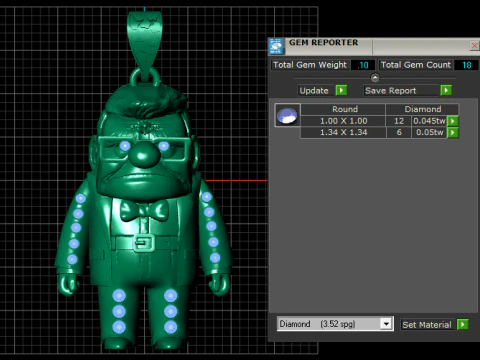Screen dimensions: 480x360
Task: Click the quantity cell showing 12
Action: coord(399,121)
